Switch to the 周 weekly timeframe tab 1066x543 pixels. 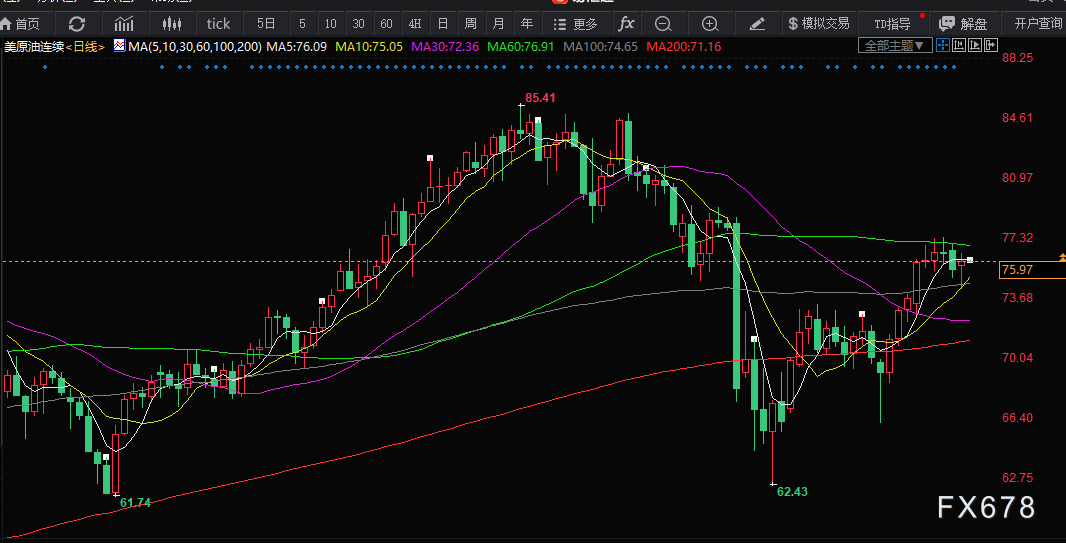[x=470, y=24]
